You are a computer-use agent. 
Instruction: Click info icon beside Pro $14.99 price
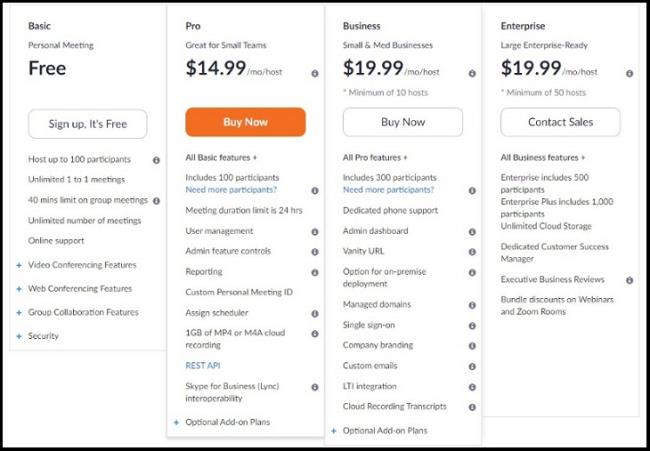[314, 73]
